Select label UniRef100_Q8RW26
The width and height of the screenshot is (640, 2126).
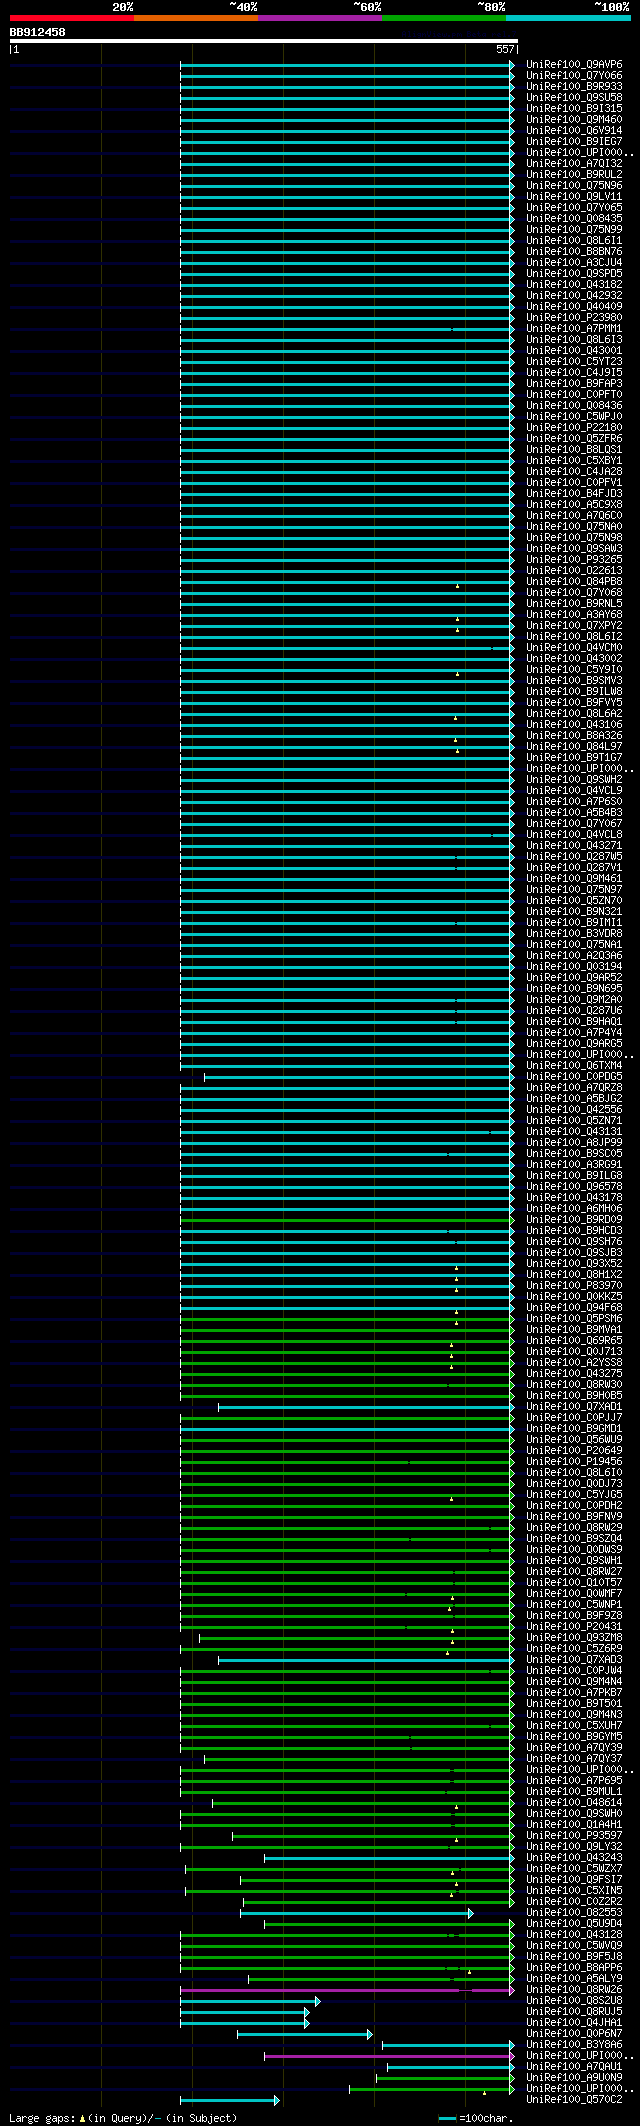click(x=574, y=1989)
